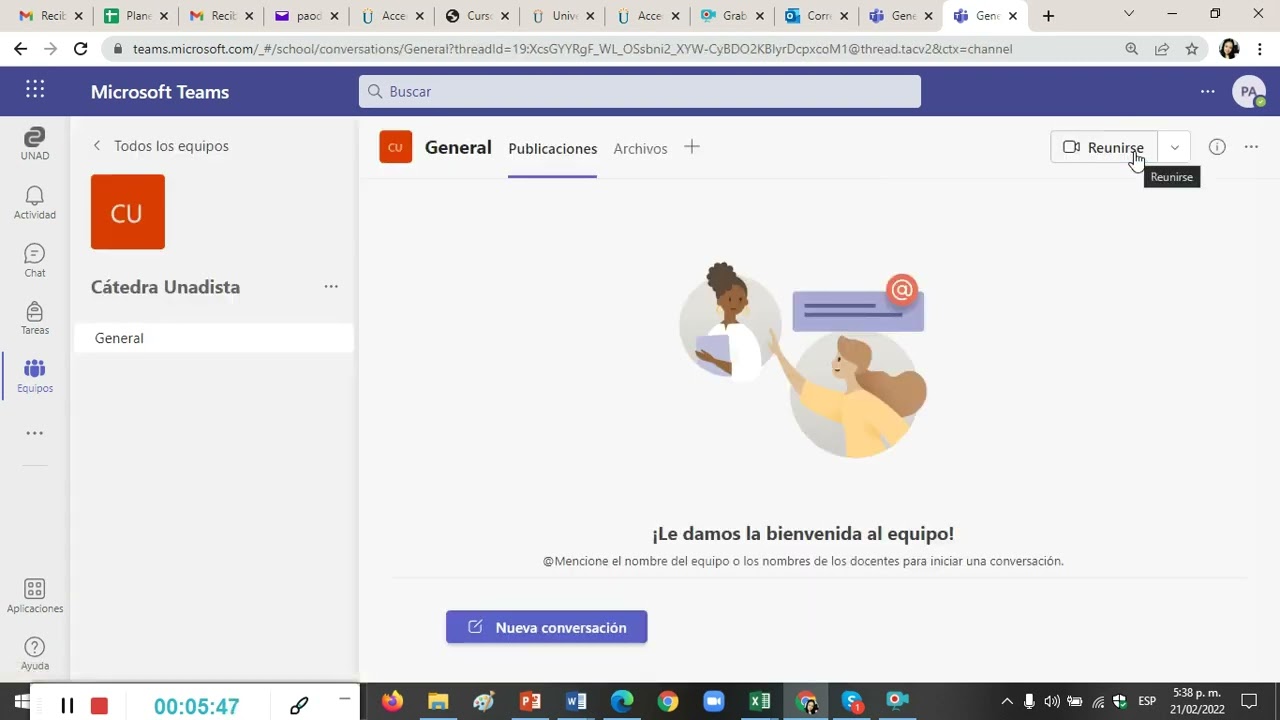Select Equipos in the sidebar

click(35, 376)
